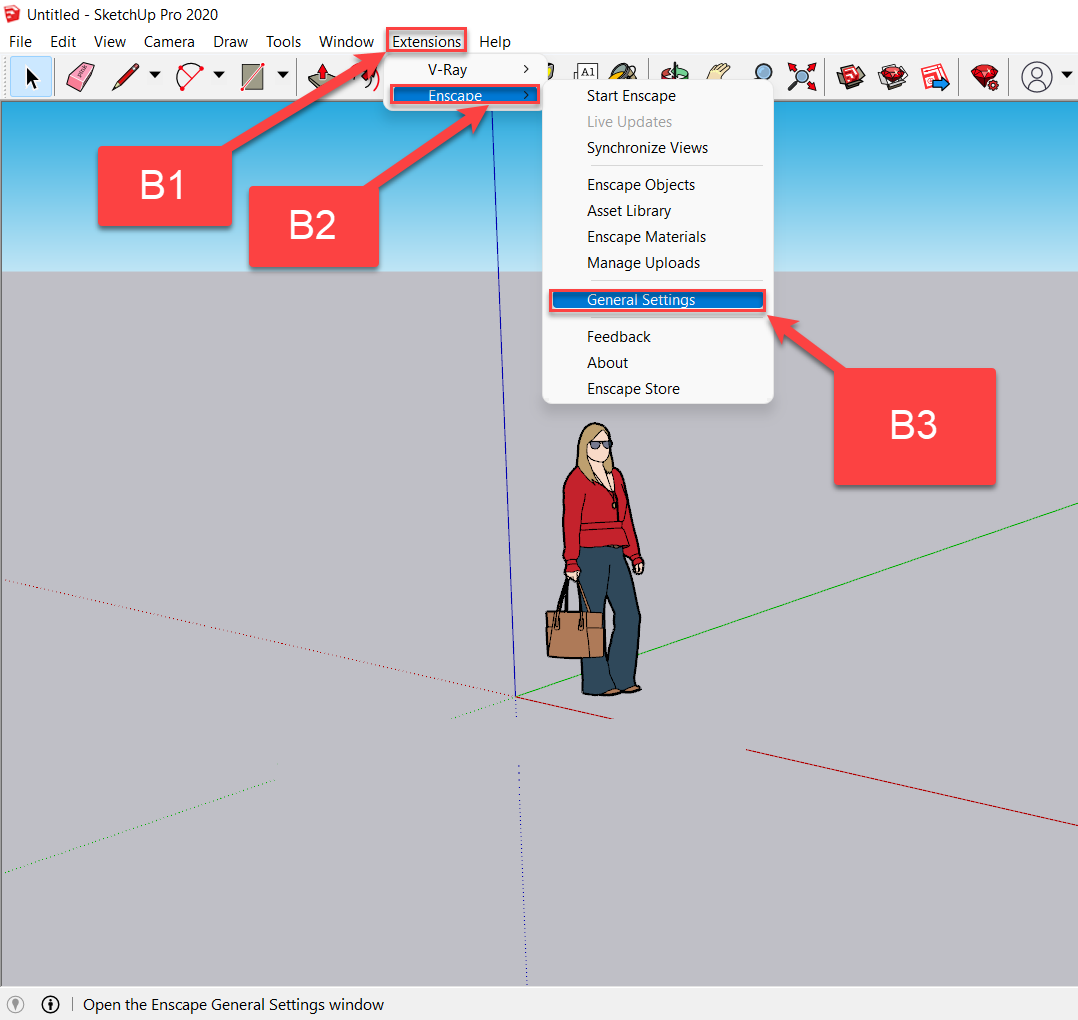Screen dimensions: 1078x1020
Task: Open the Orbit tool
Action: pyautogui.click(x=673, y=76)
